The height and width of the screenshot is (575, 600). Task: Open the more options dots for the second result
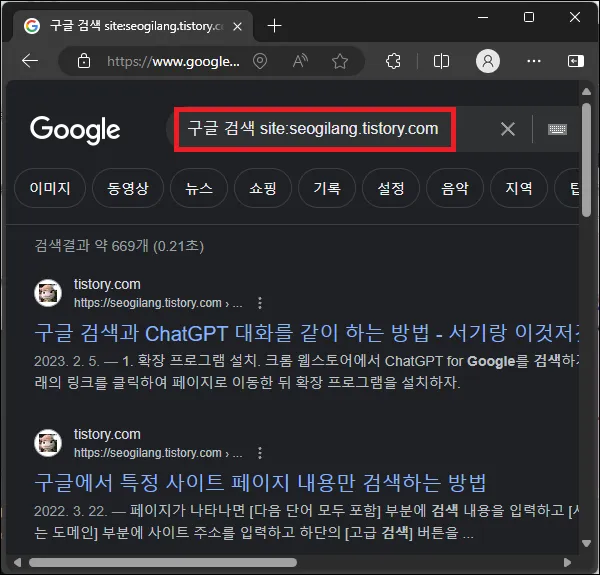pyautogui.click(x=260, y=453)
